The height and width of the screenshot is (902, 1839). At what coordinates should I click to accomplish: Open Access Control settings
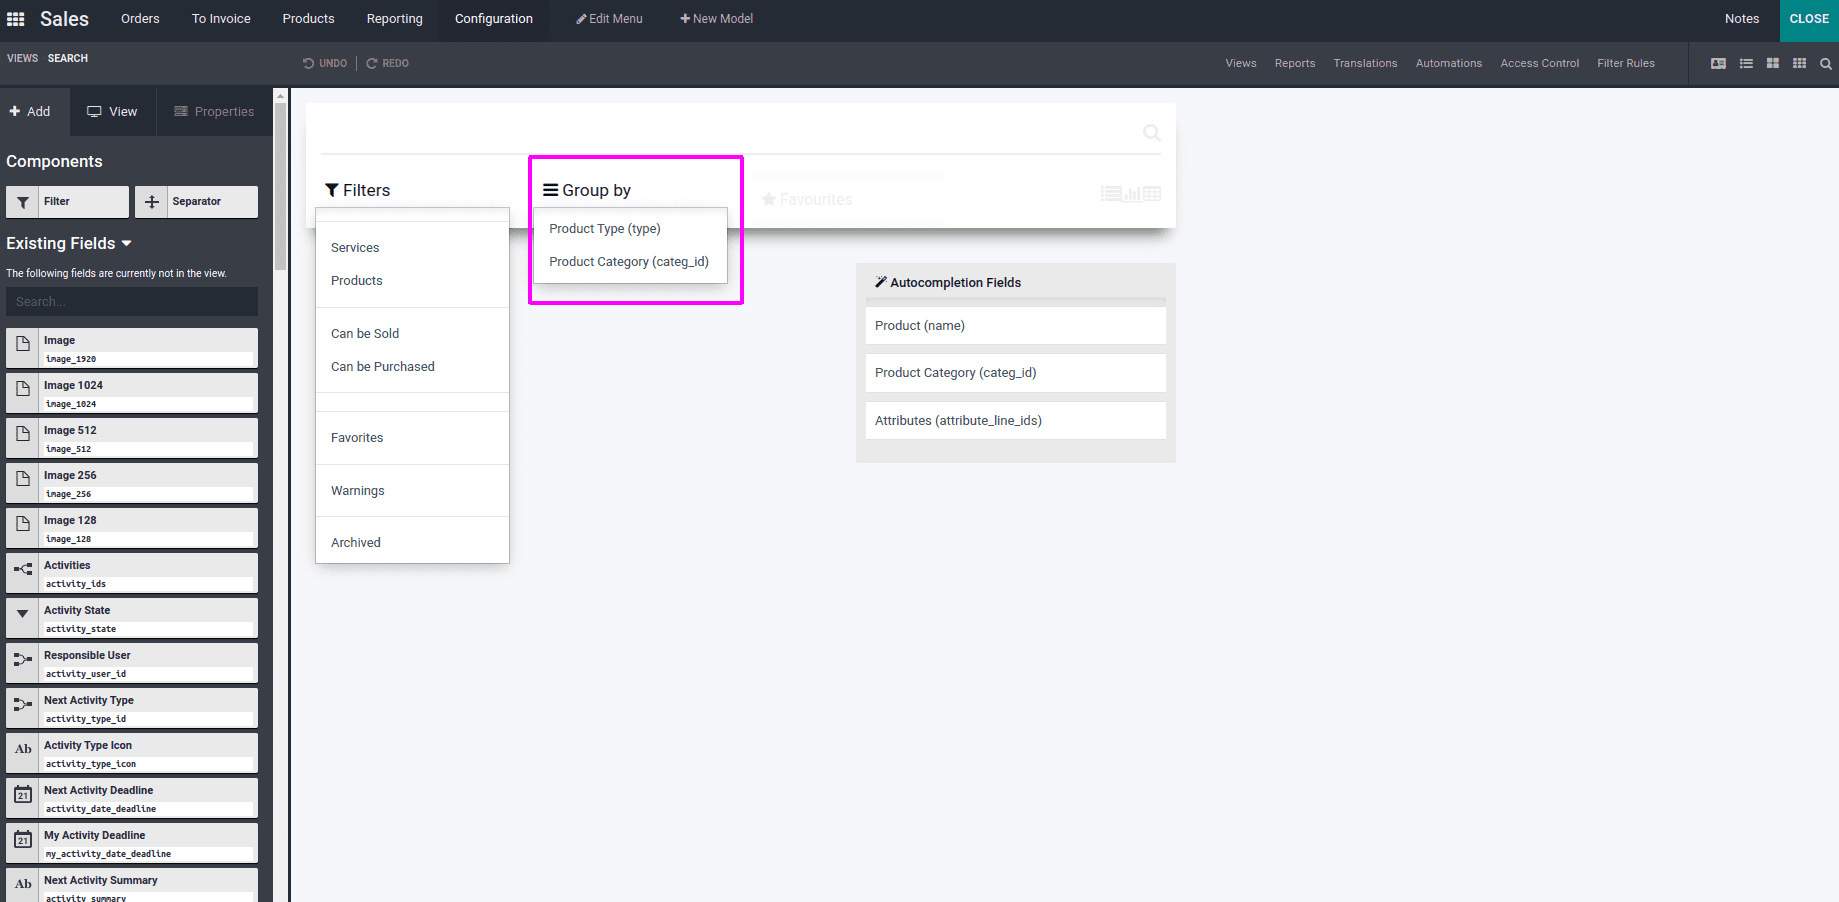pos(1539,63)
